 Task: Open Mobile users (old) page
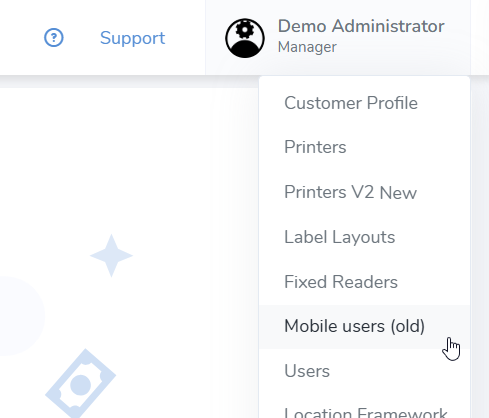(364, 326)
